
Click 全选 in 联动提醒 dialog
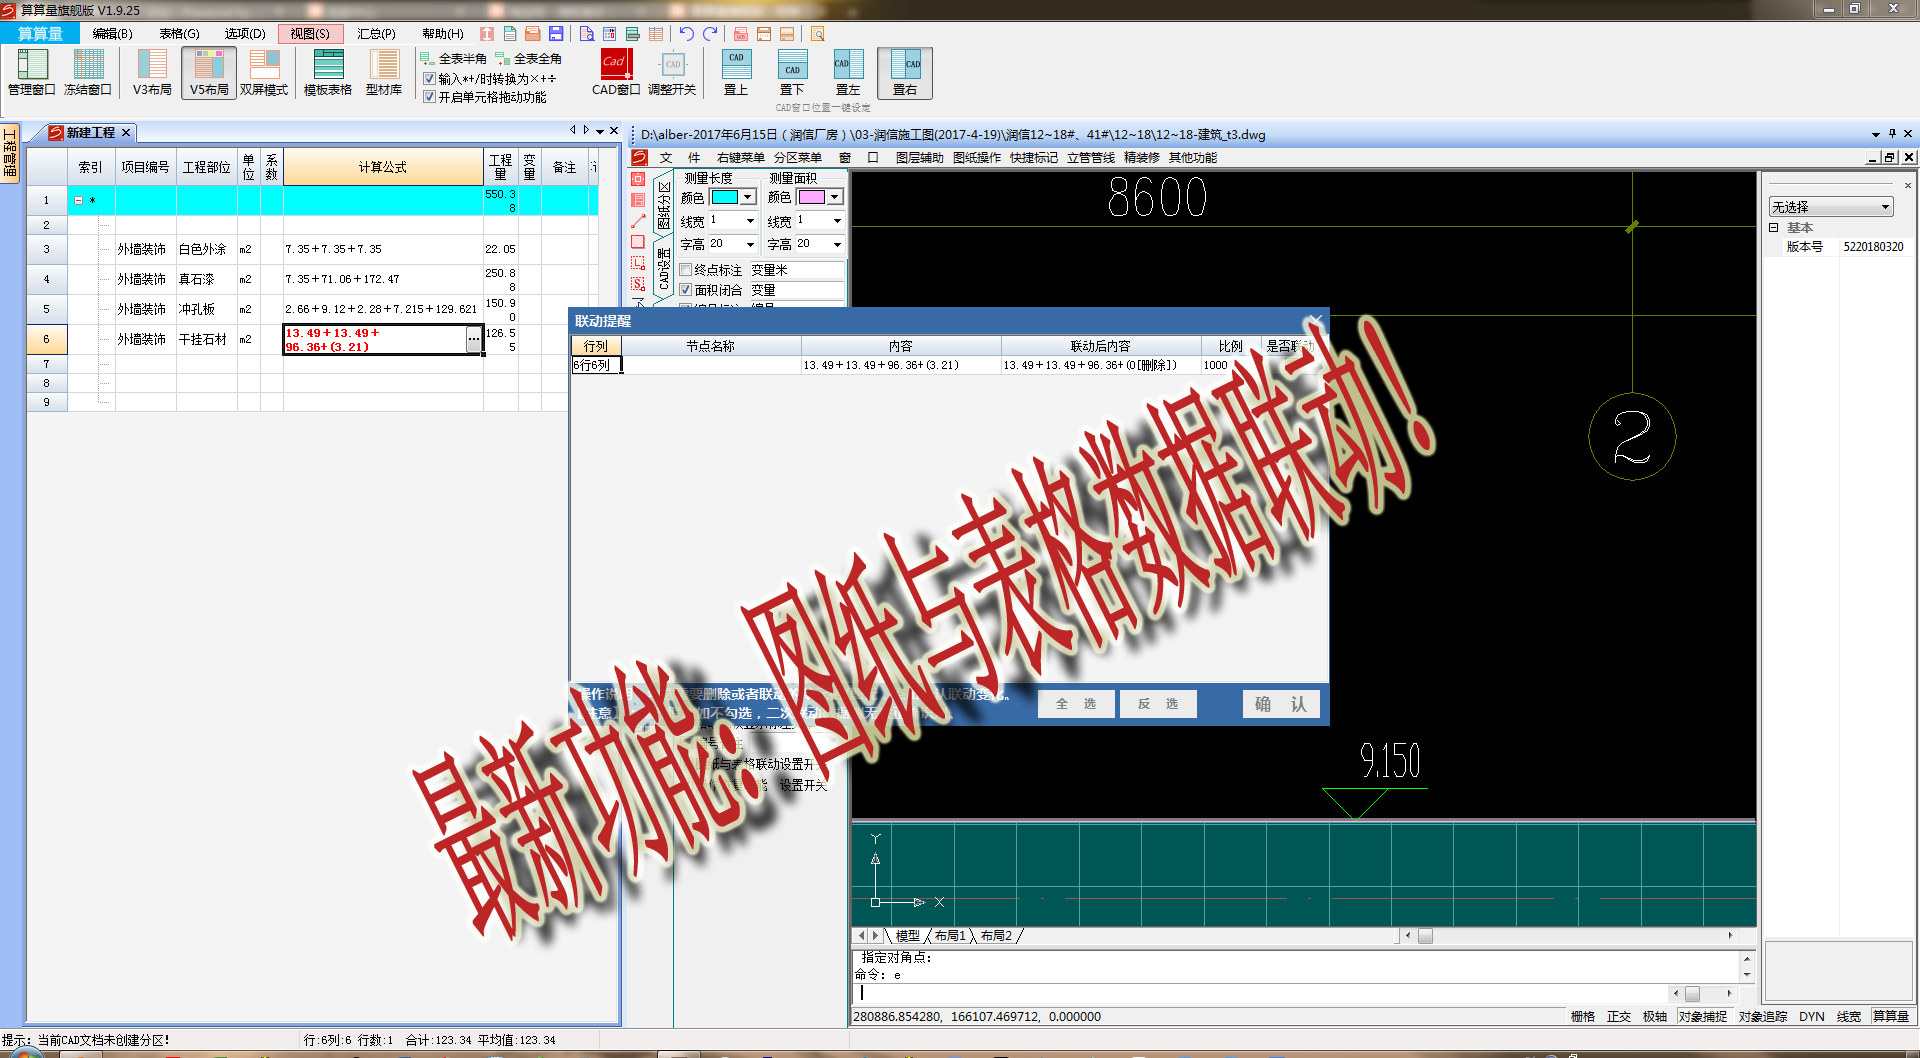click(x=1076, y=704)
